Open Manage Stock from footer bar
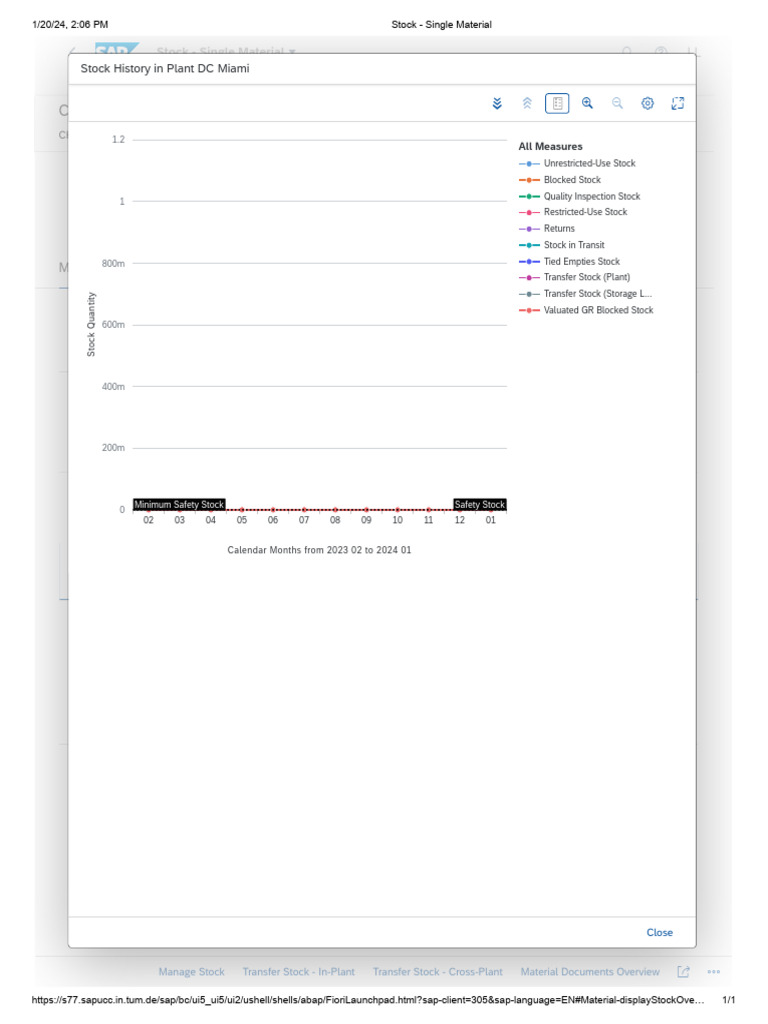 (x=191, y=971)
